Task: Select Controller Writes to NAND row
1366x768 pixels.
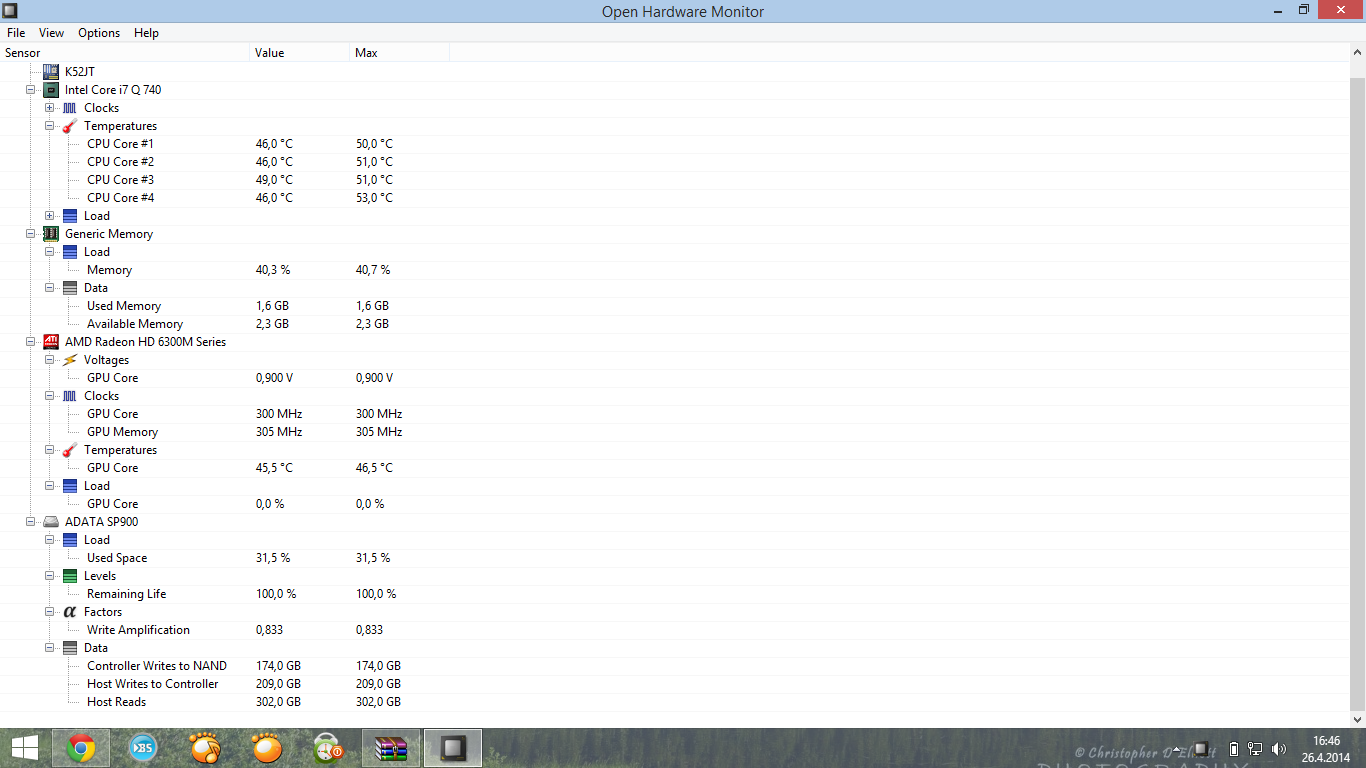Action: pos(674,666)
